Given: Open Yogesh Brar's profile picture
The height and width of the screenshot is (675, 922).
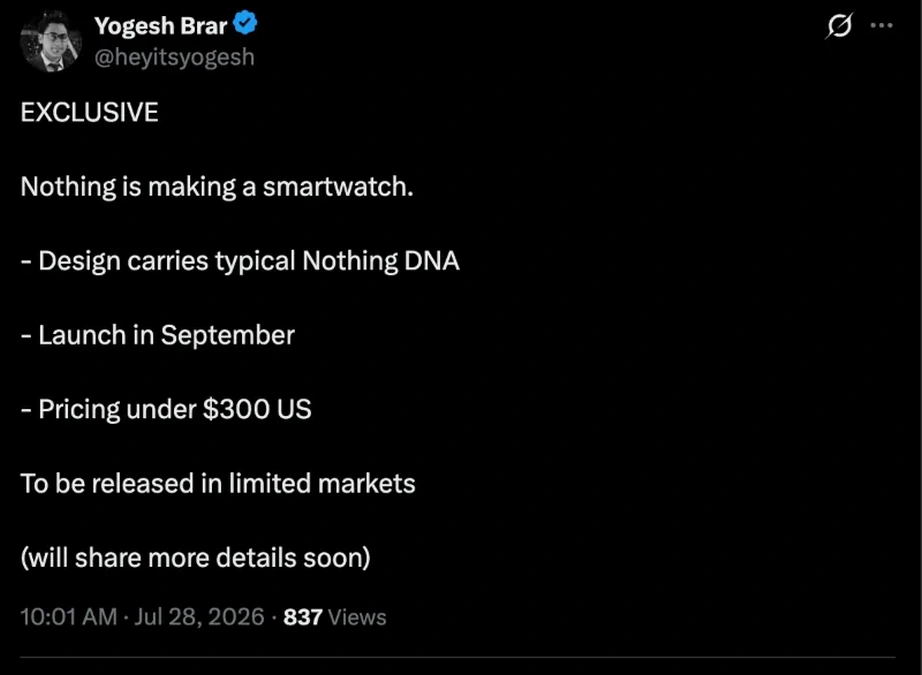Looking at the screenshot, I should pos(51,41).
